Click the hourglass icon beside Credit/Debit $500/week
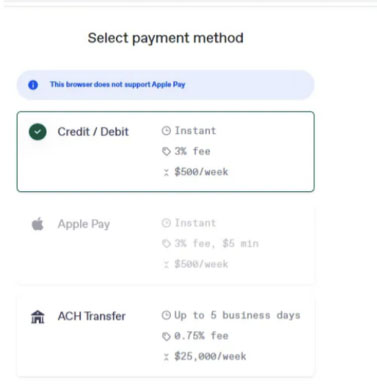 click(166, 172)
